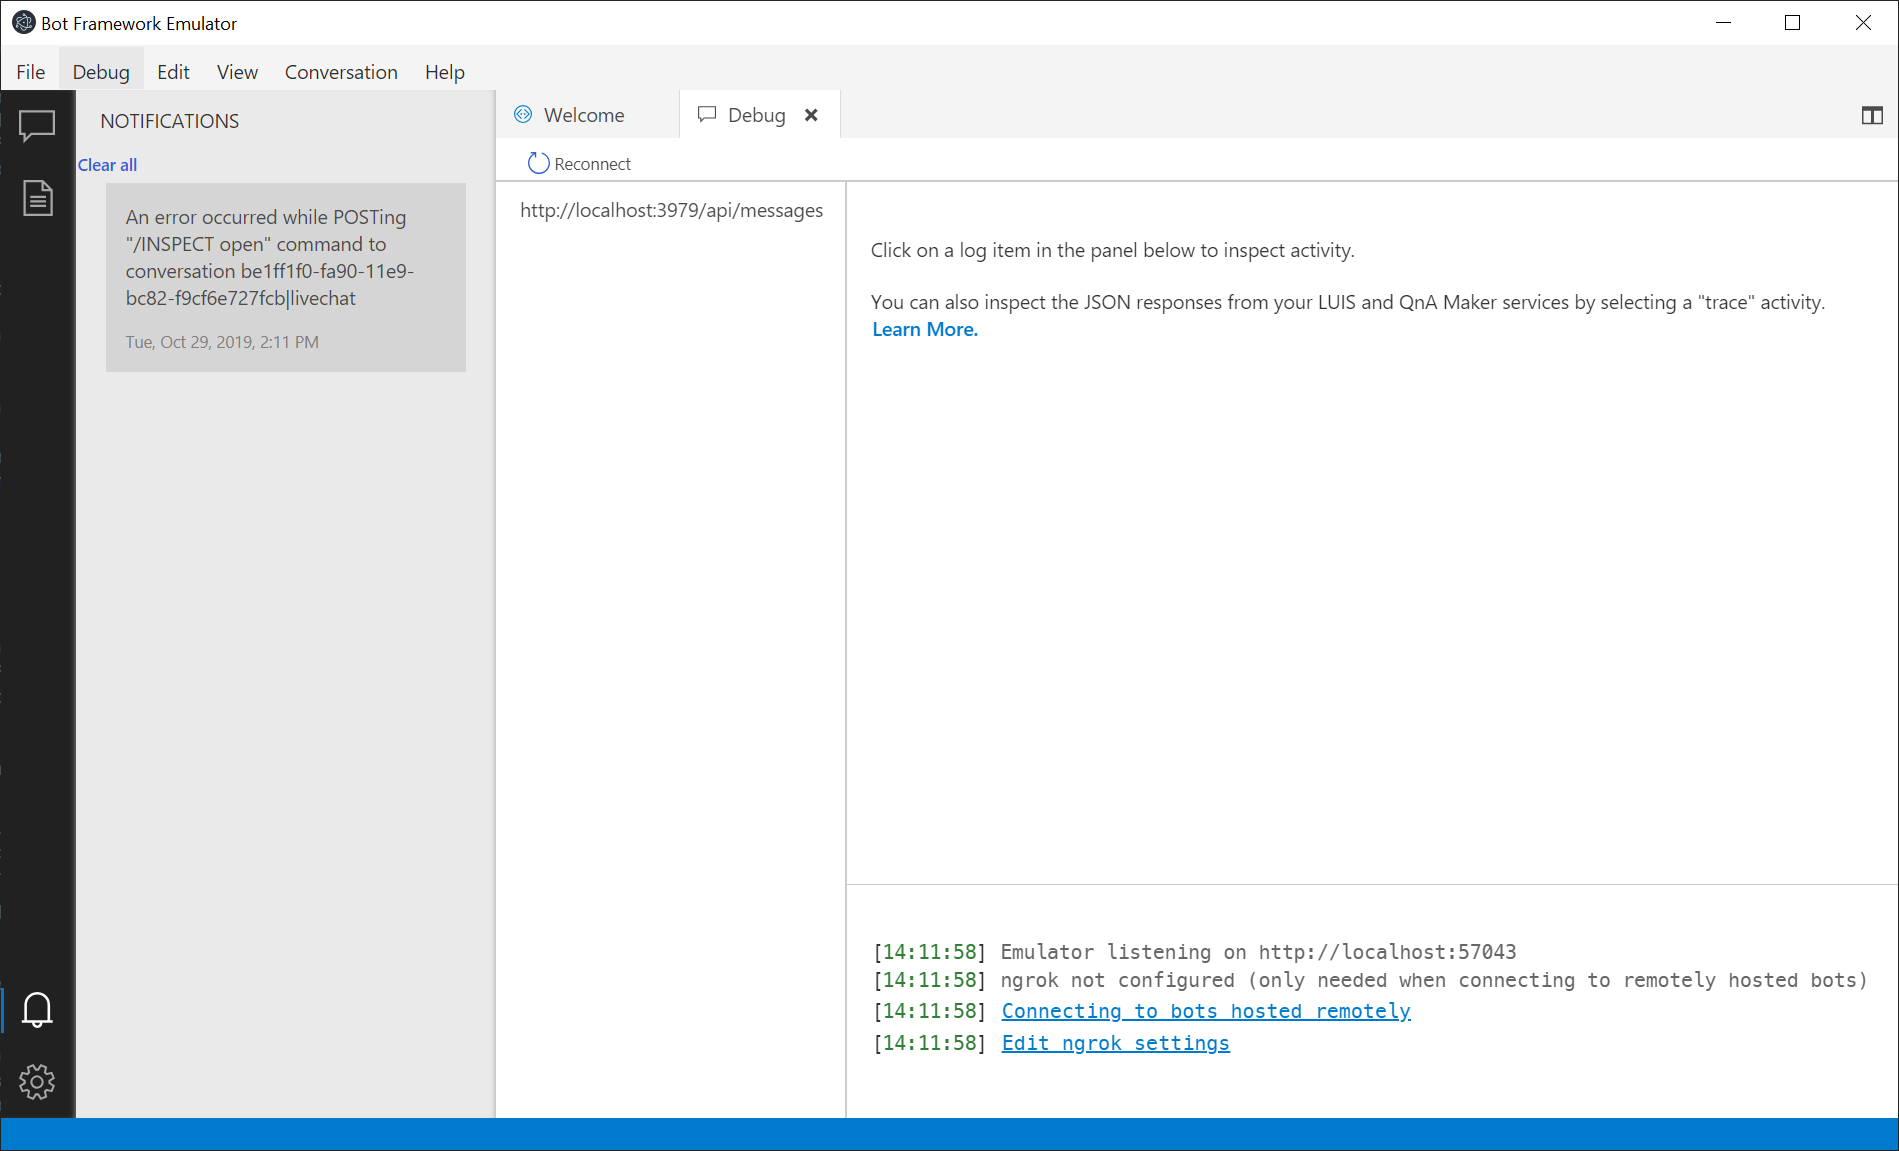The height and width of the screenshot is (1151, 1899).
Task: Click the localhost:3979/api/messages endpoint text
Action: [672, 210]
